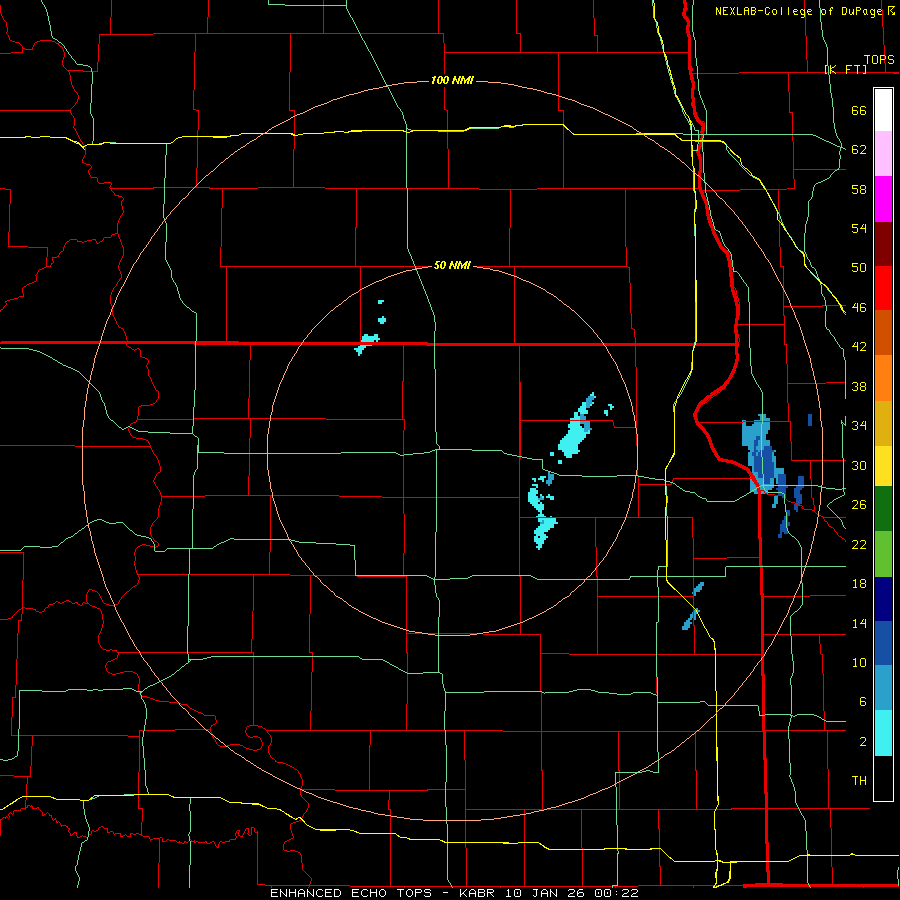Click the dark green 30 kft legend swatch

[883, 508]
